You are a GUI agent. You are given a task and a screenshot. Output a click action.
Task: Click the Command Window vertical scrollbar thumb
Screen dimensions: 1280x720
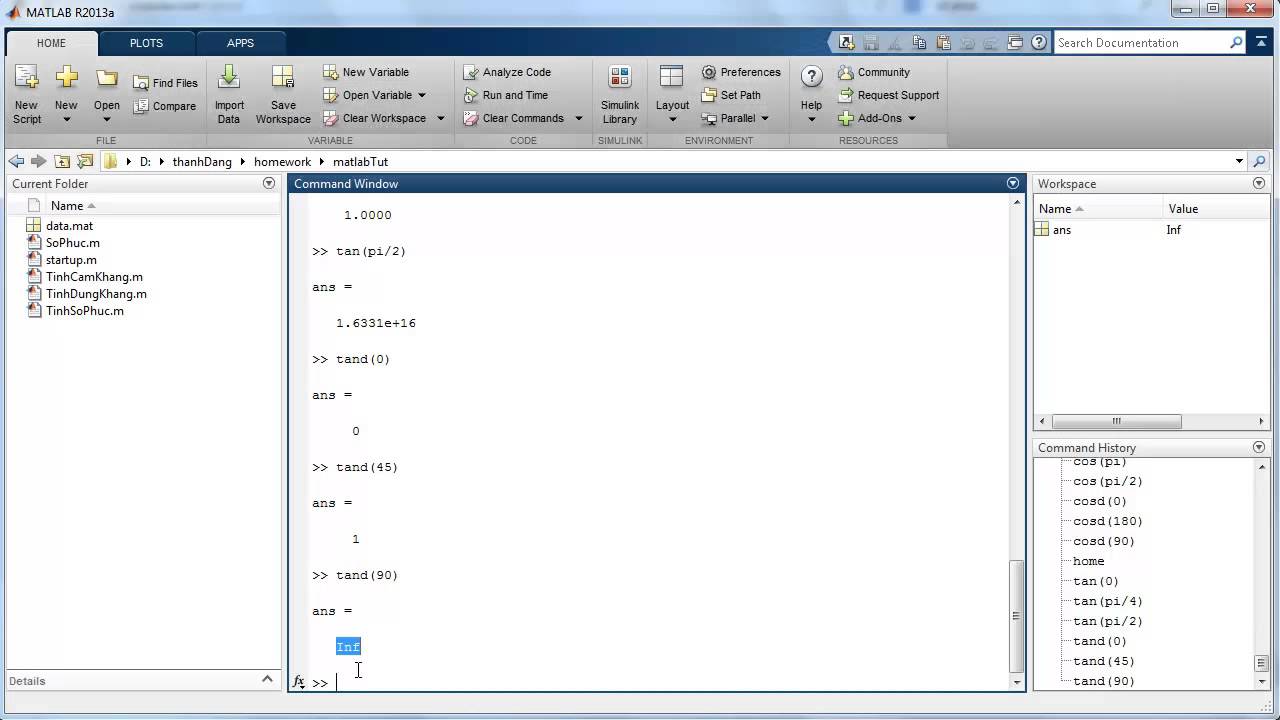coord(1017,615)
